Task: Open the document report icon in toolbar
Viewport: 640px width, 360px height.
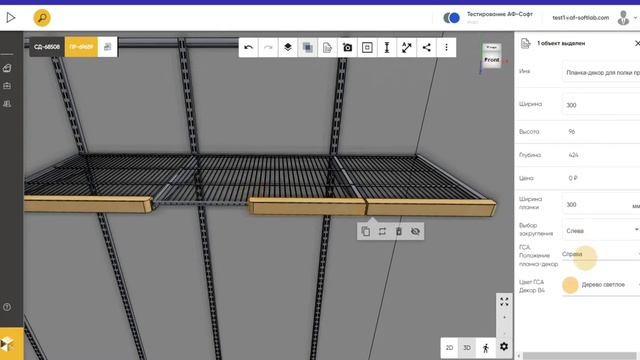Action: (x=327, y=47)
